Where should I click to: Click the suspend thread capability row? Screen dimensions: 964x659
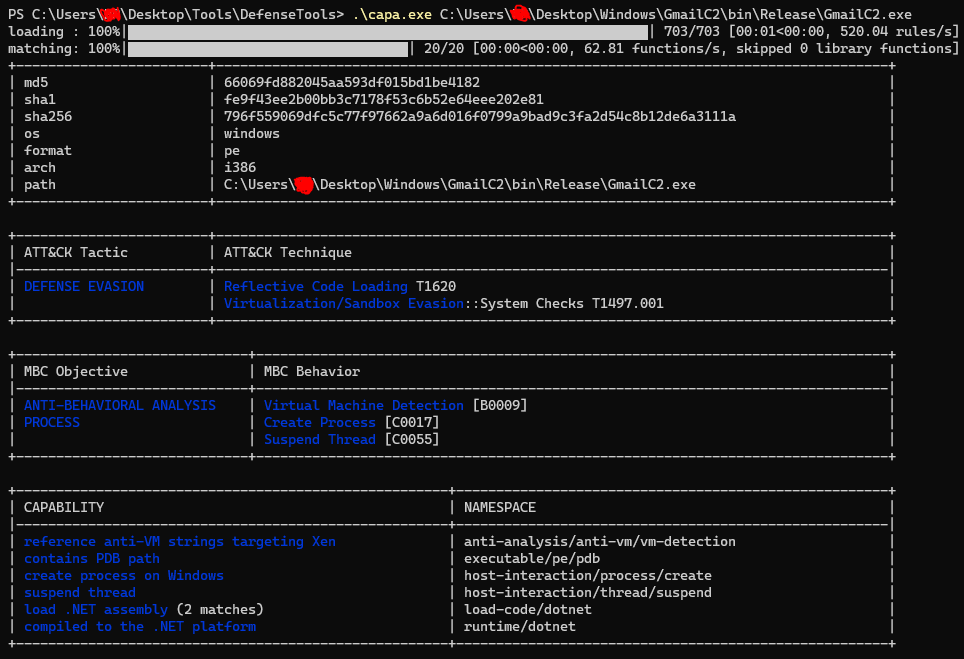click(x=80, y=593)
